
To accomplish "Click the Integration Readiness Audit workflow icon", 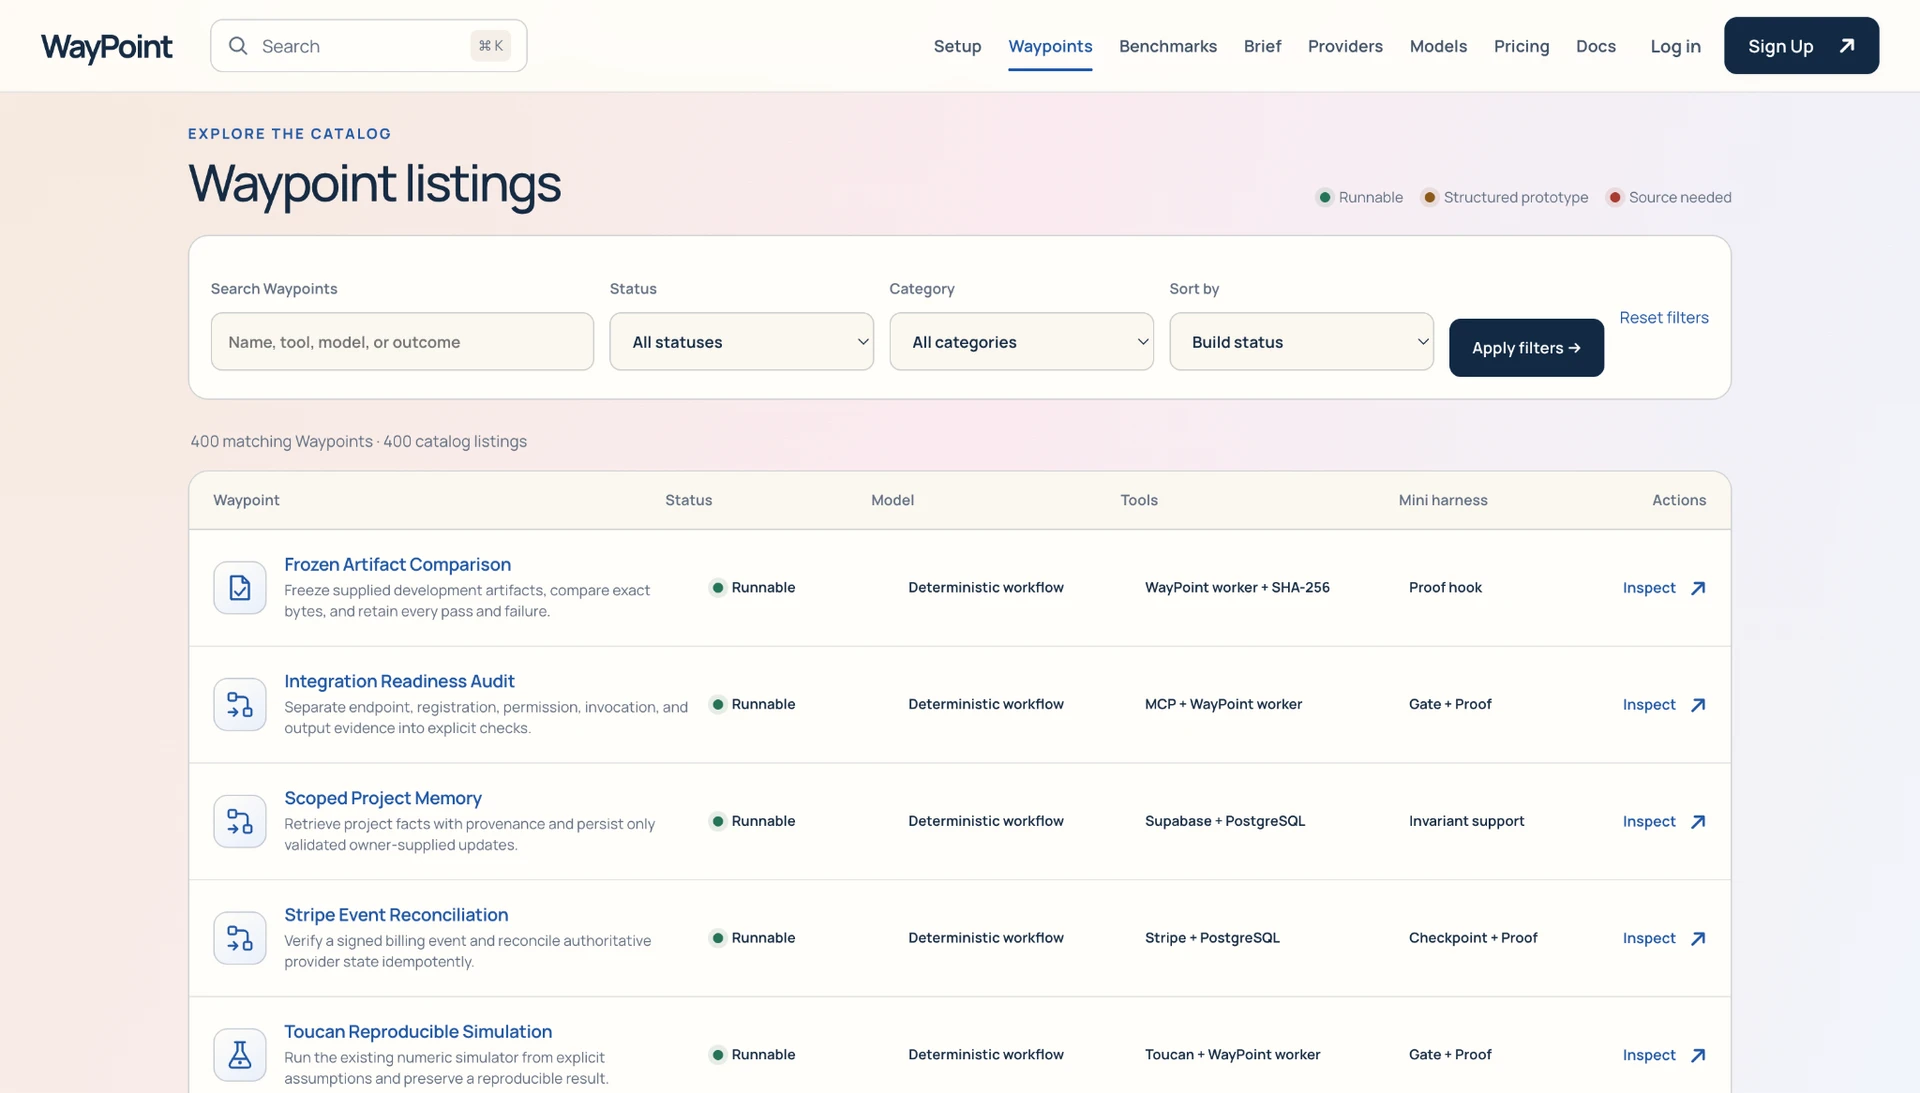I will pyautogui.click(x=240, y=705).
